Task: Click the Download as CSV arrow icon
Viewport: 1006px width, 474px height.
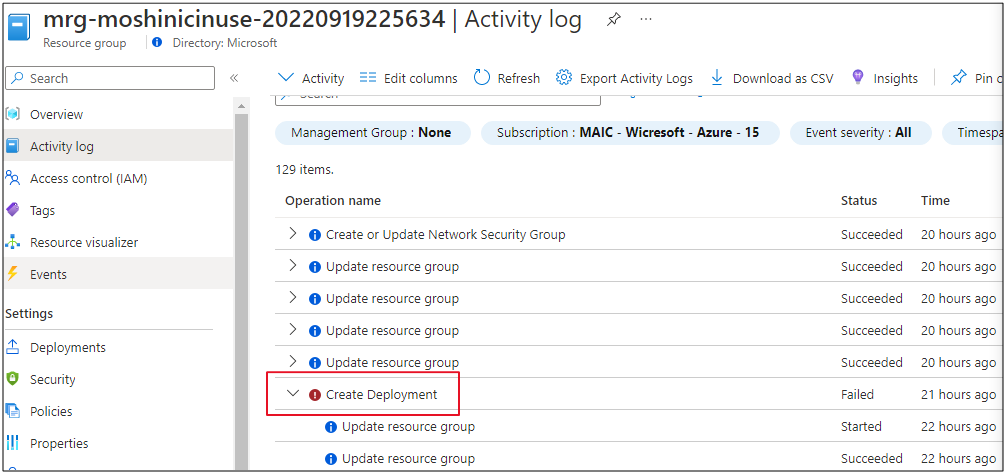Action: pos(717,78)
